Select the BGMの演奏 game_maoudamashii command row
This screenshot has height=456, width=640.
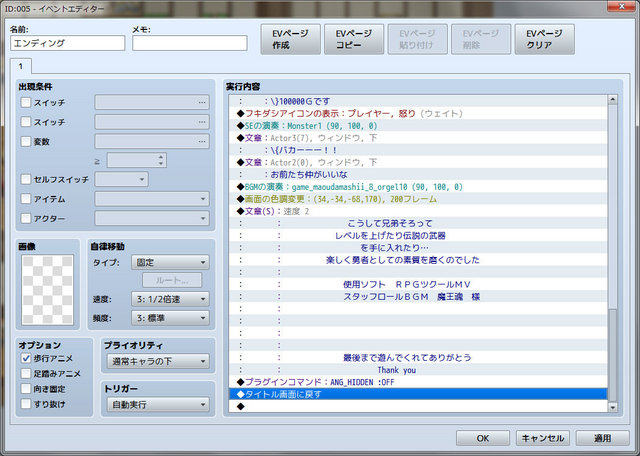click(418, 187)
